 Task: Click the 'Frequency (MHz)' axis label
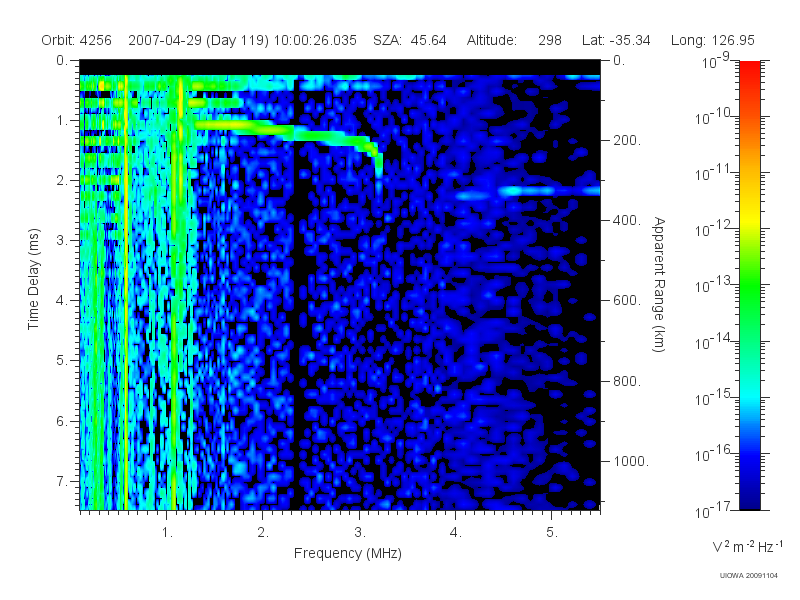348,553
